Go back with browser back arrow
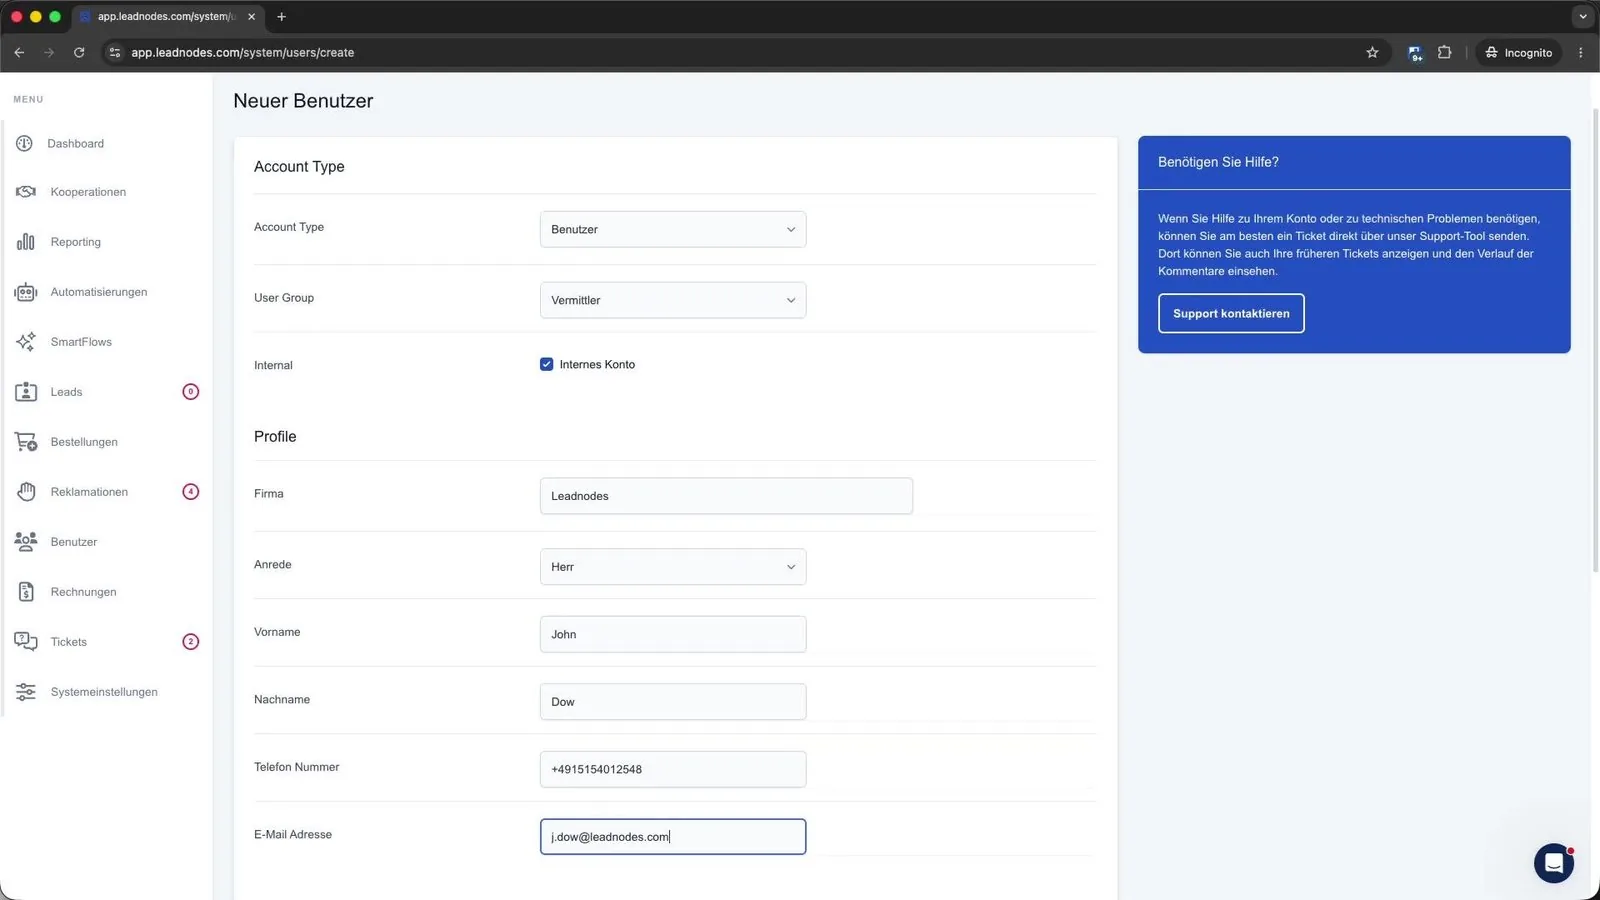 point(19,52)
